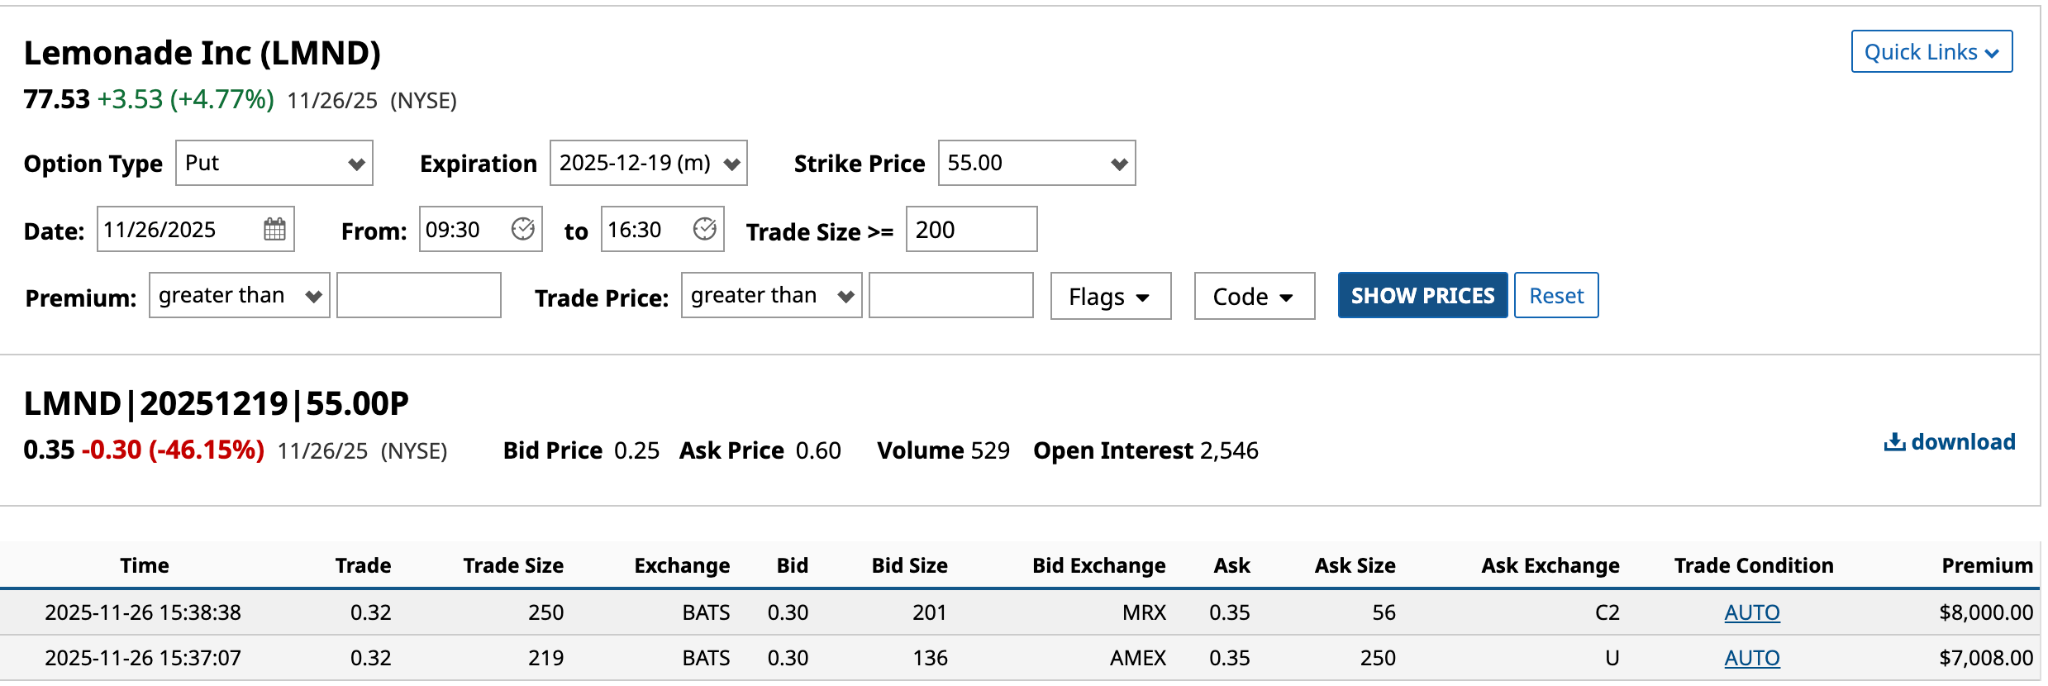Open the Expiration date dropdown
This screenshot has width=2048, height=686.
(648, 163)
